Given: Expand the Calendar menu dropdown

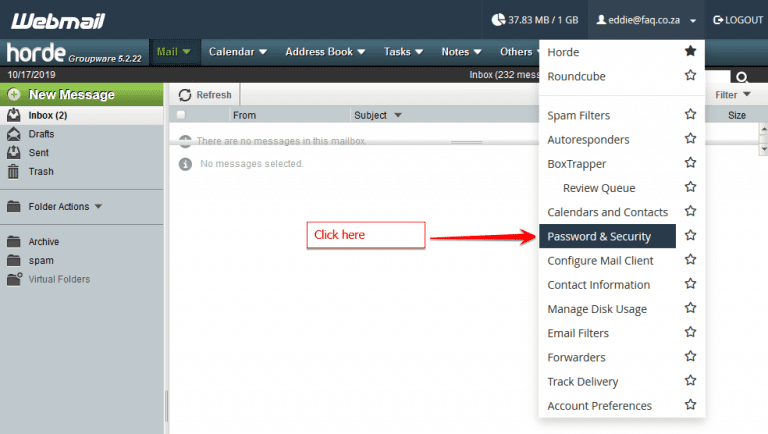Looking at the screenshot, I should click(x=237, y=52).
